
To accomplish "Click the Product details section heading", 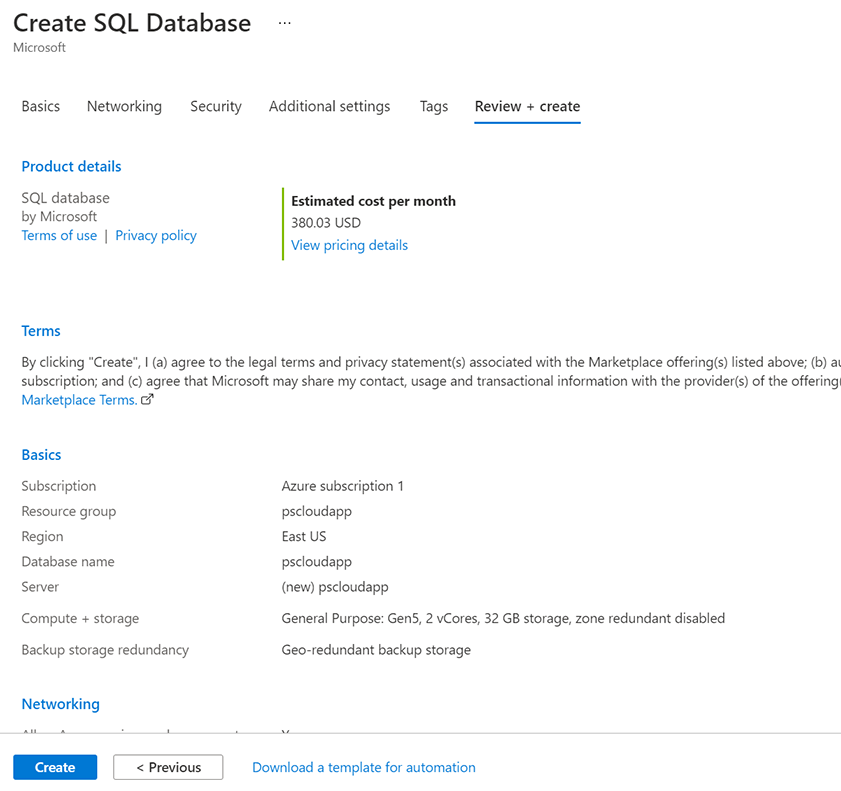I will pyautogui.click(x=71, y=167).
